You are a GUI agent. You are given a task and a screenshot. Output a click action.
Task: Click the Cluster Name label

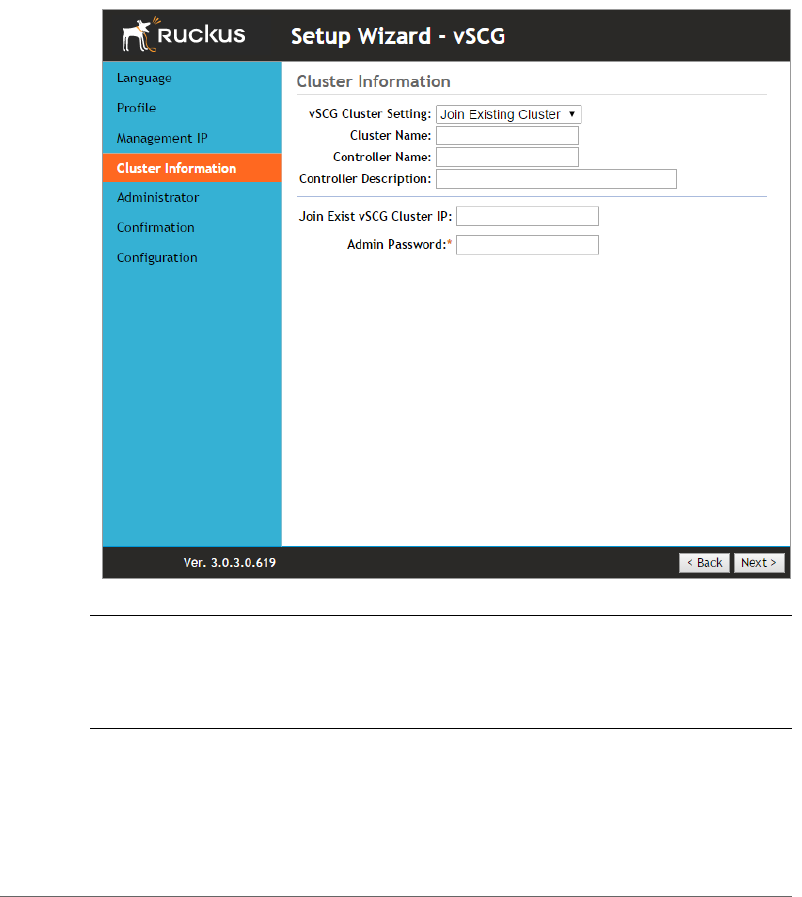(391, 136)
